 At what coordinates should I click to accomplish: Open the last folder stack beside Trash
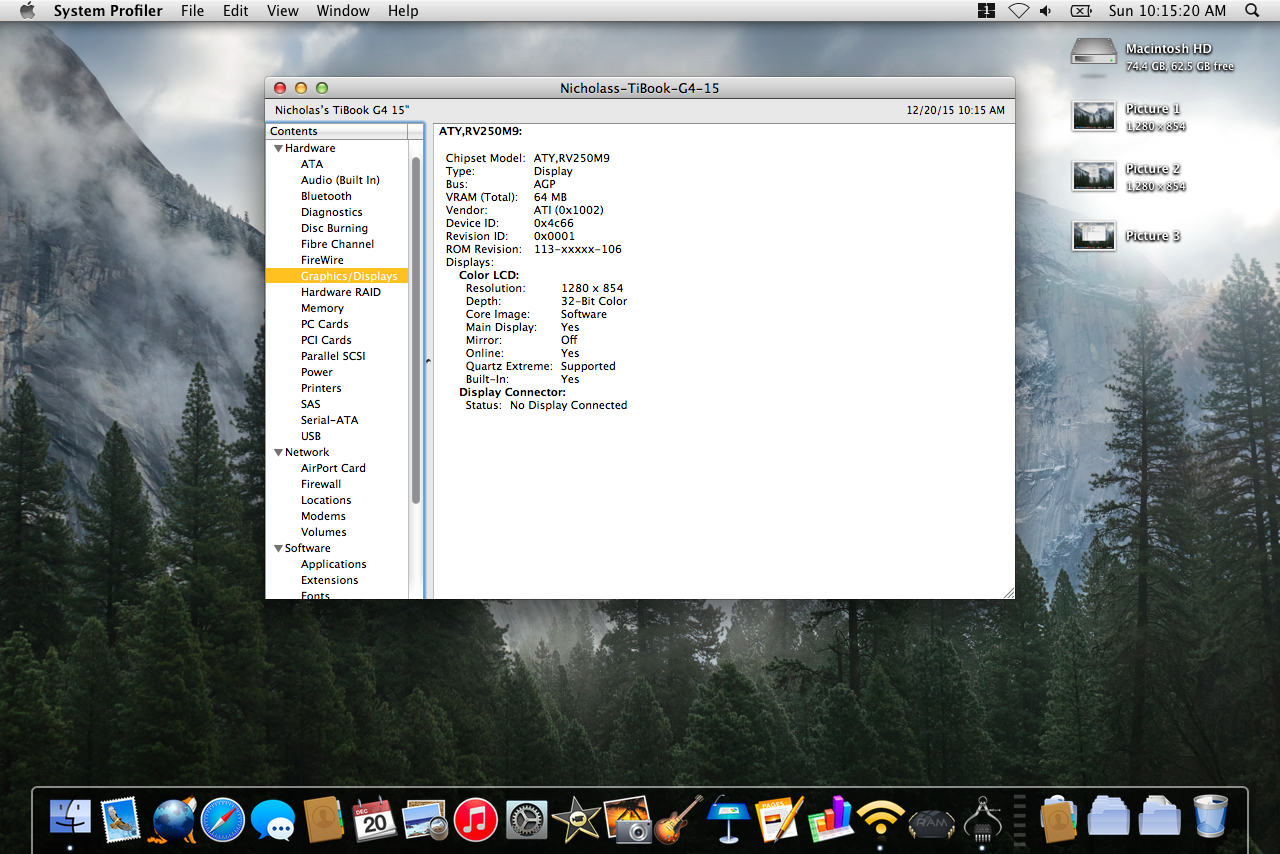pyautogui.click(x=1160, y=819)
